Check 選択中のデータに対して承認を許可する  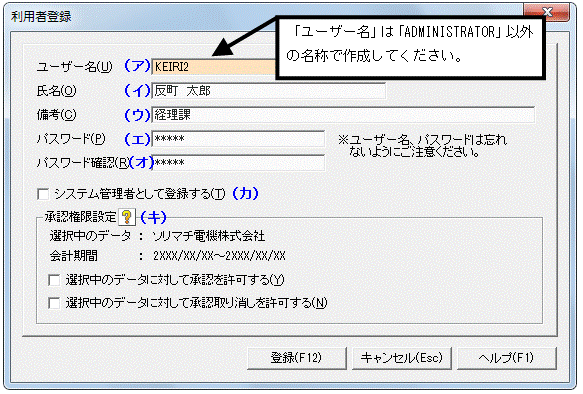(54, 280)
